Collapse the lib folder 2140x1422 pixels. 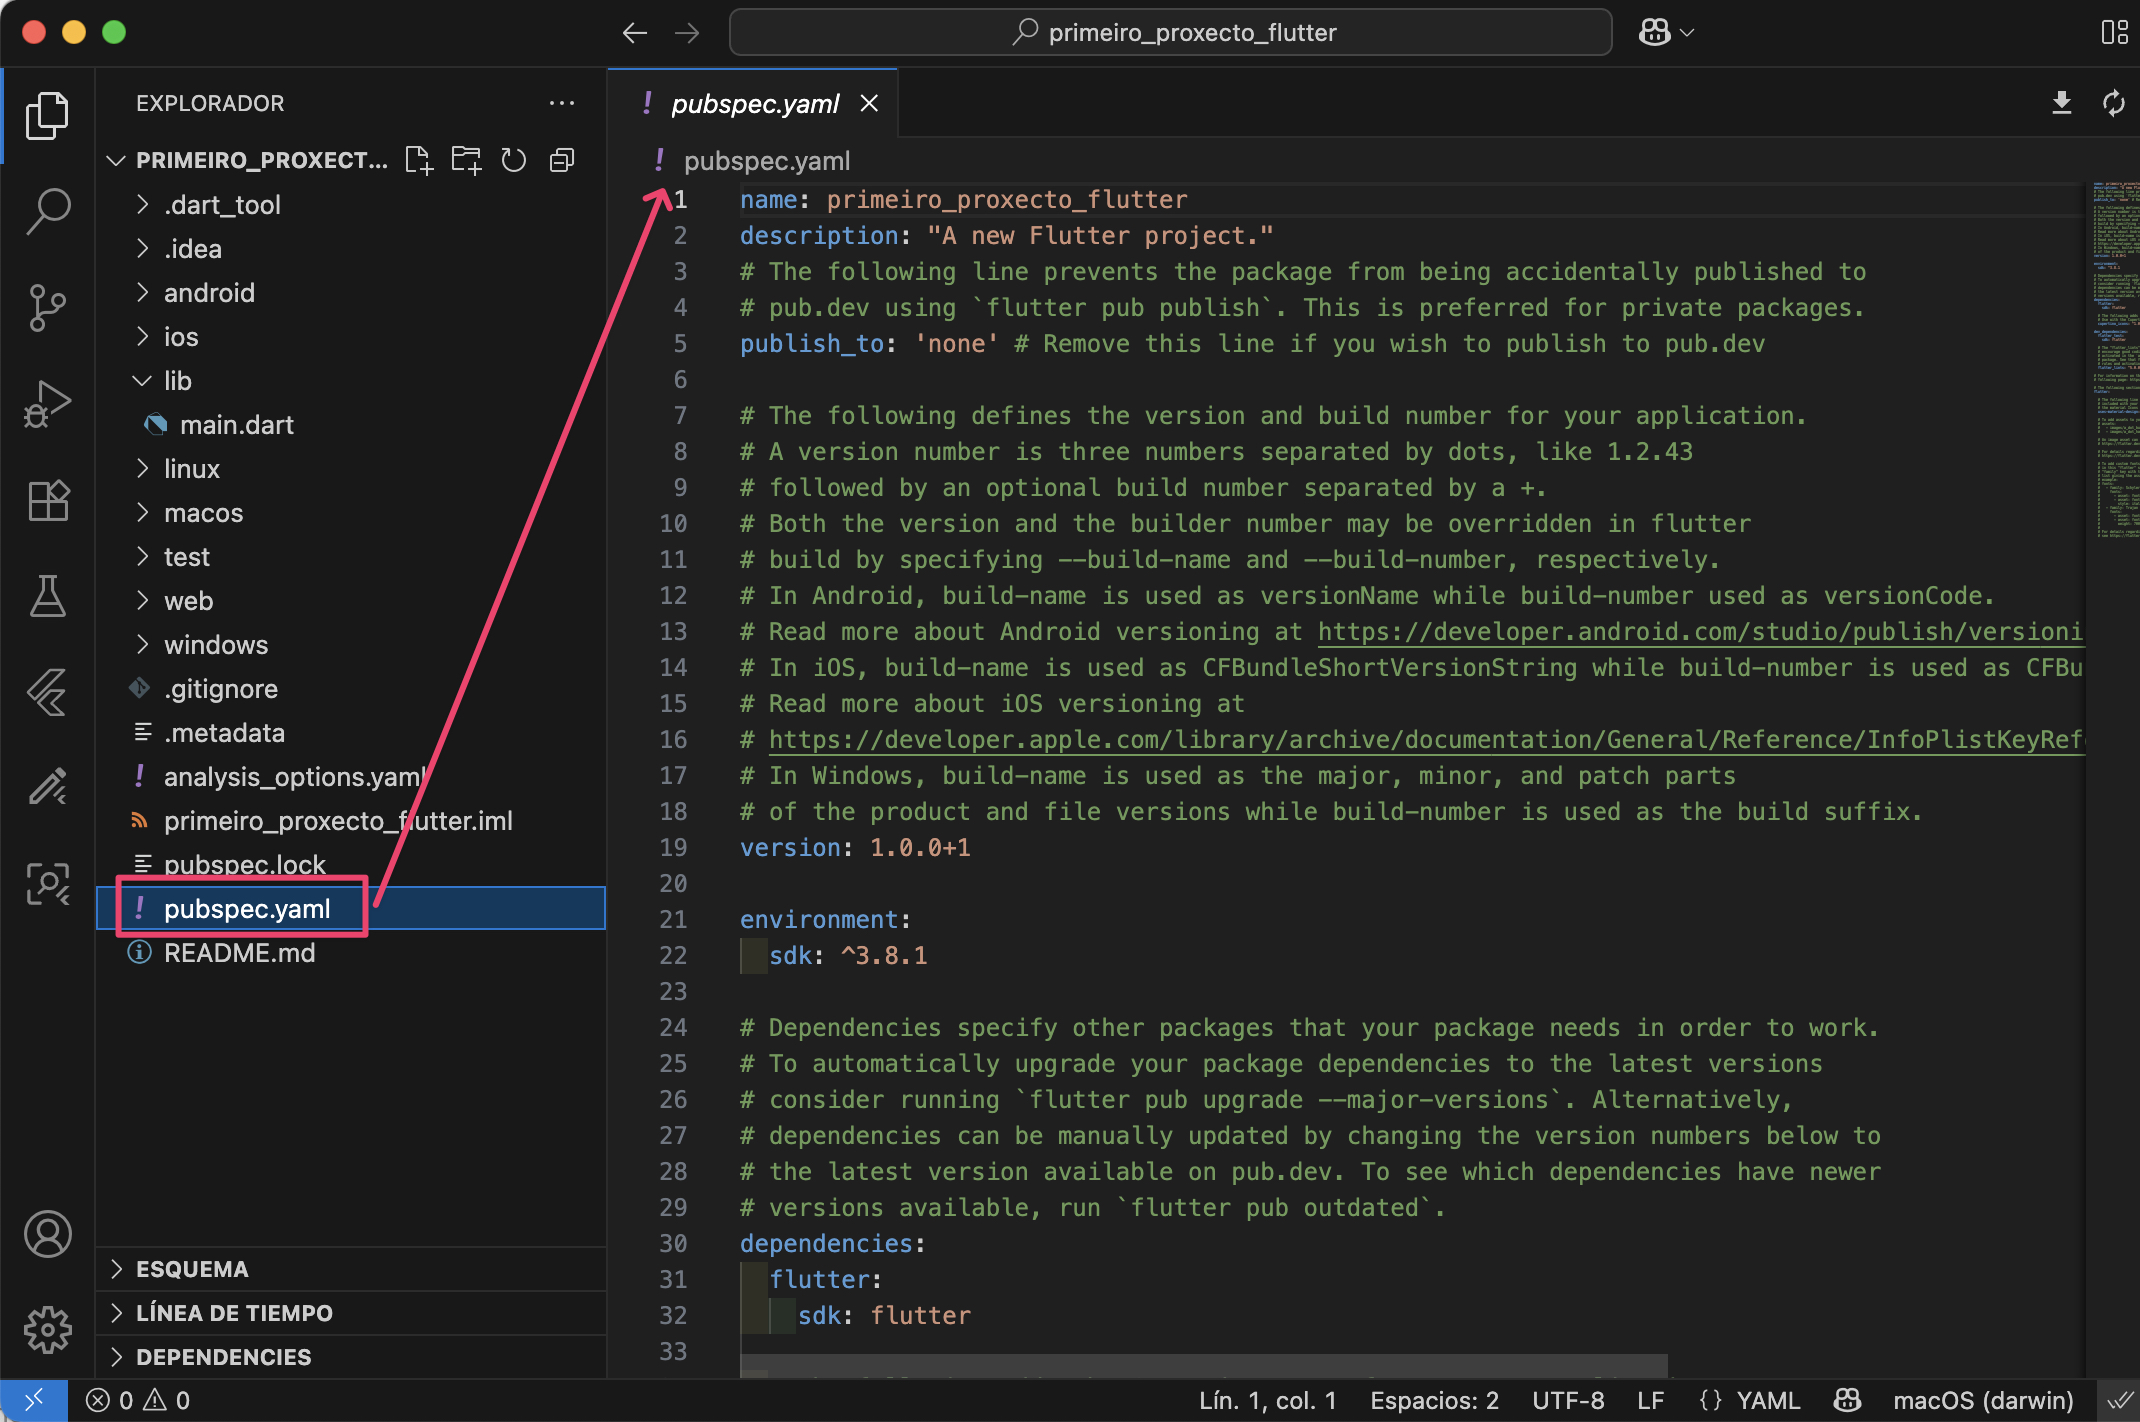177,381
